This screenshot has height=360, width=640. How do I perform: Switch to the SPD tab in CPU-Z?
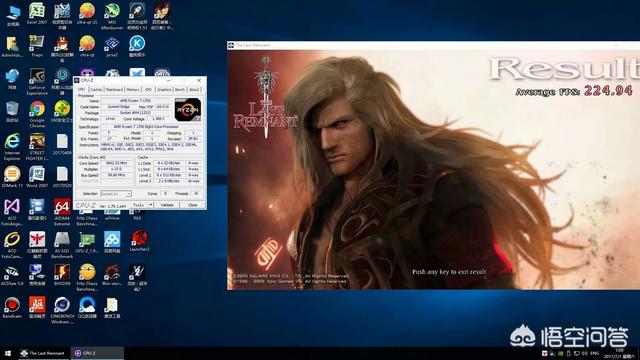(148, 89)
